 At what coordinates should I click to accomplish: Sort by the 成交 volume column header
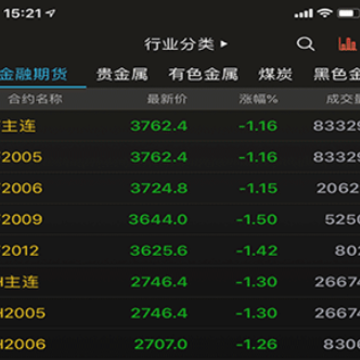pos(343,99)
